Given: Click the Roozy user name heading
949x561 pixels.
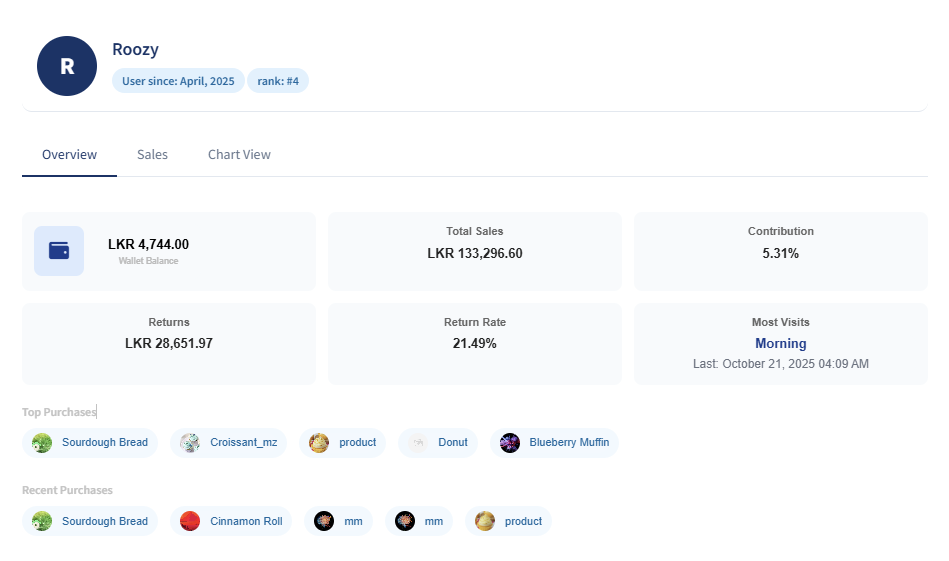Looking at the screenshot, I should pos(136,50).
